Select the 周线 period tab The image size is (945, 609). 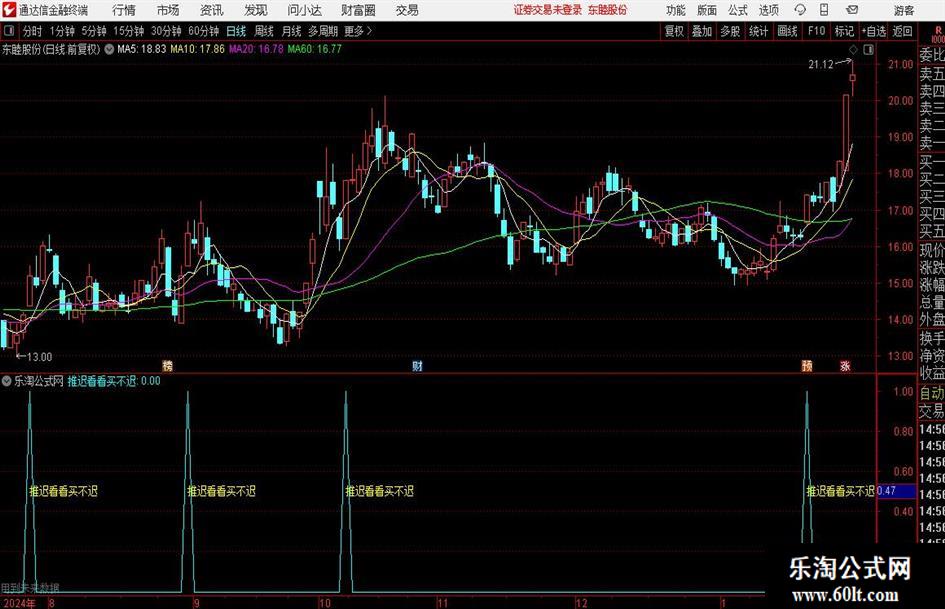pyautogui.click(x=263, y=31)
